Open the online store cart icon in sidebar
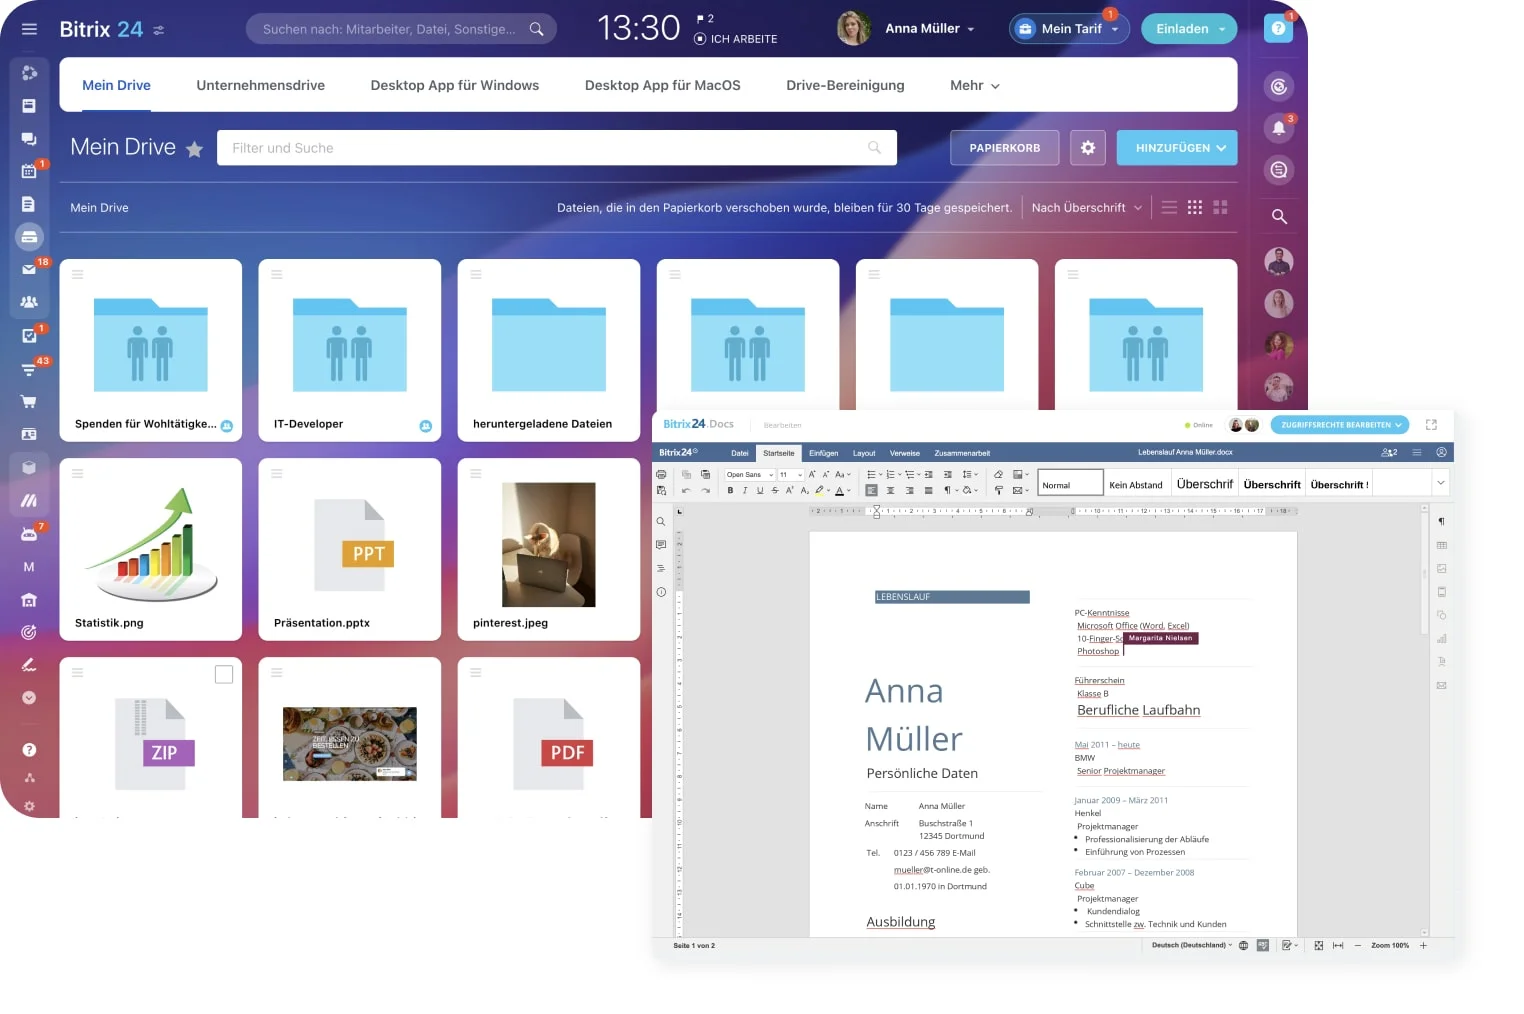The width and height of the screenshot is (1524, 1014). (29, 401)
